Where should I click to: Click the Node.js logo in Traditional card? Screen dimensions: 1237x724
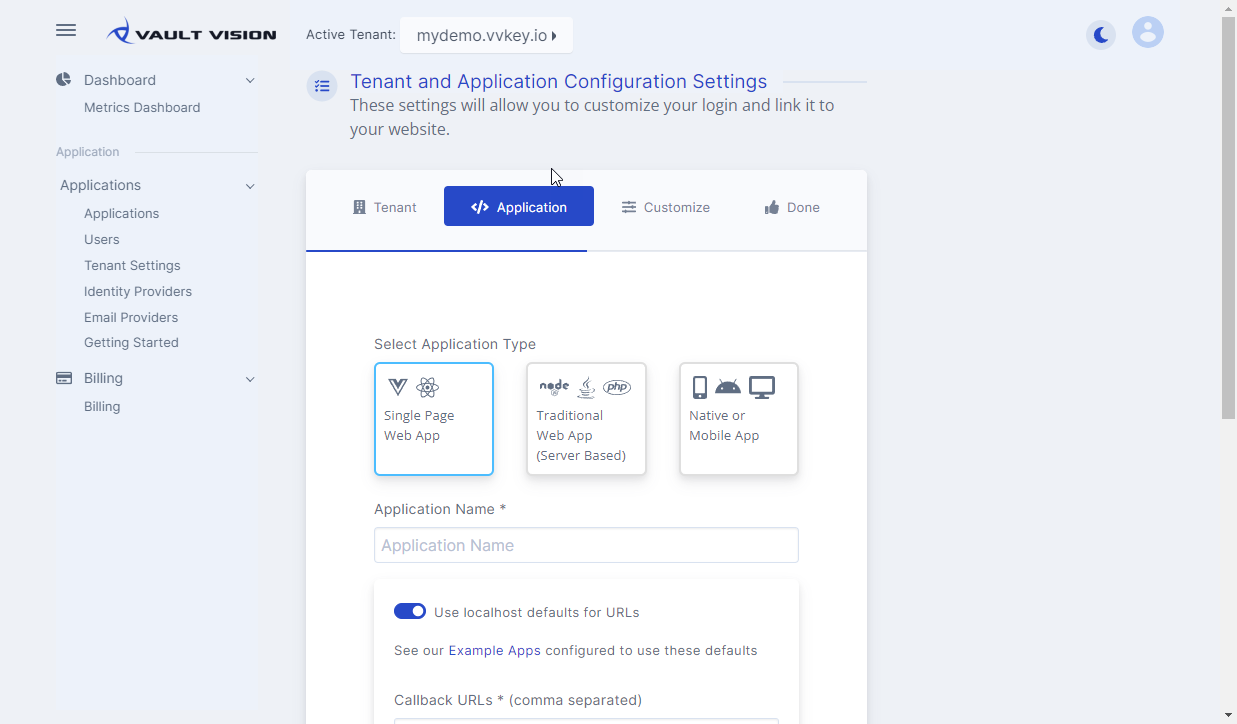coord(554,387)
